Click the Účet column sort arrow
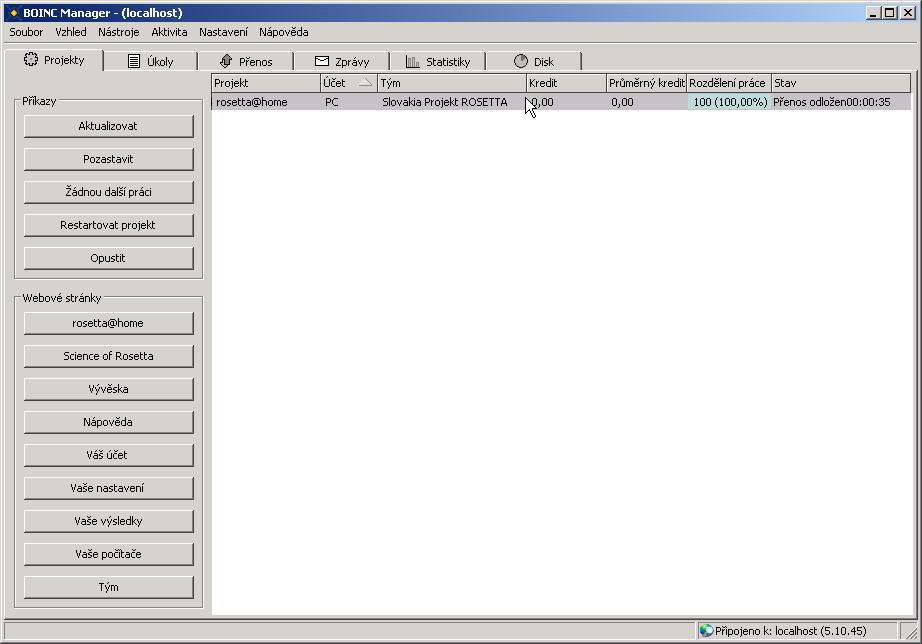The height and width of the screenshot is (644, 922). [365, 83]
